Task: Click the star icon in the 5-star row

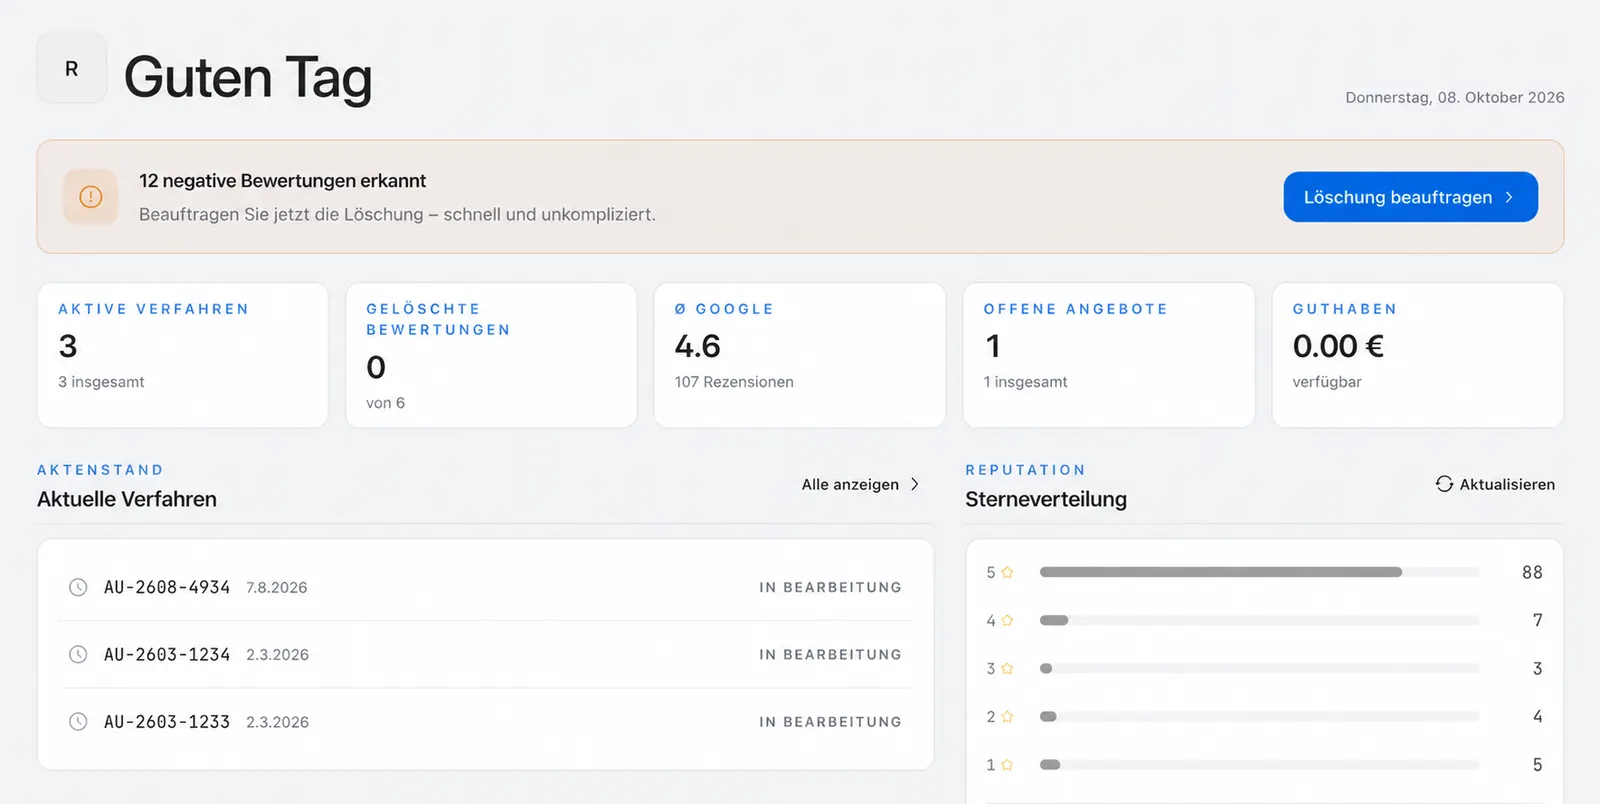Action: (x=1007, y=572)
